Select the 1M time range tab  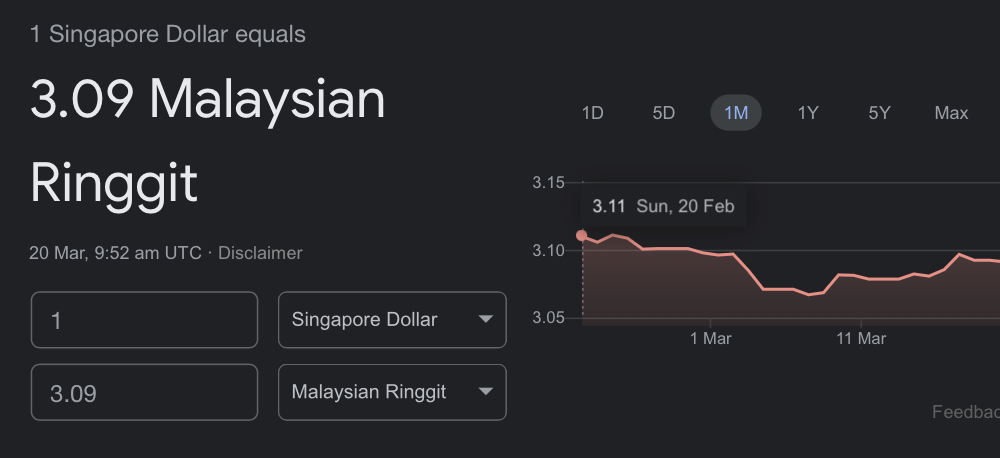tap(736, 113)
